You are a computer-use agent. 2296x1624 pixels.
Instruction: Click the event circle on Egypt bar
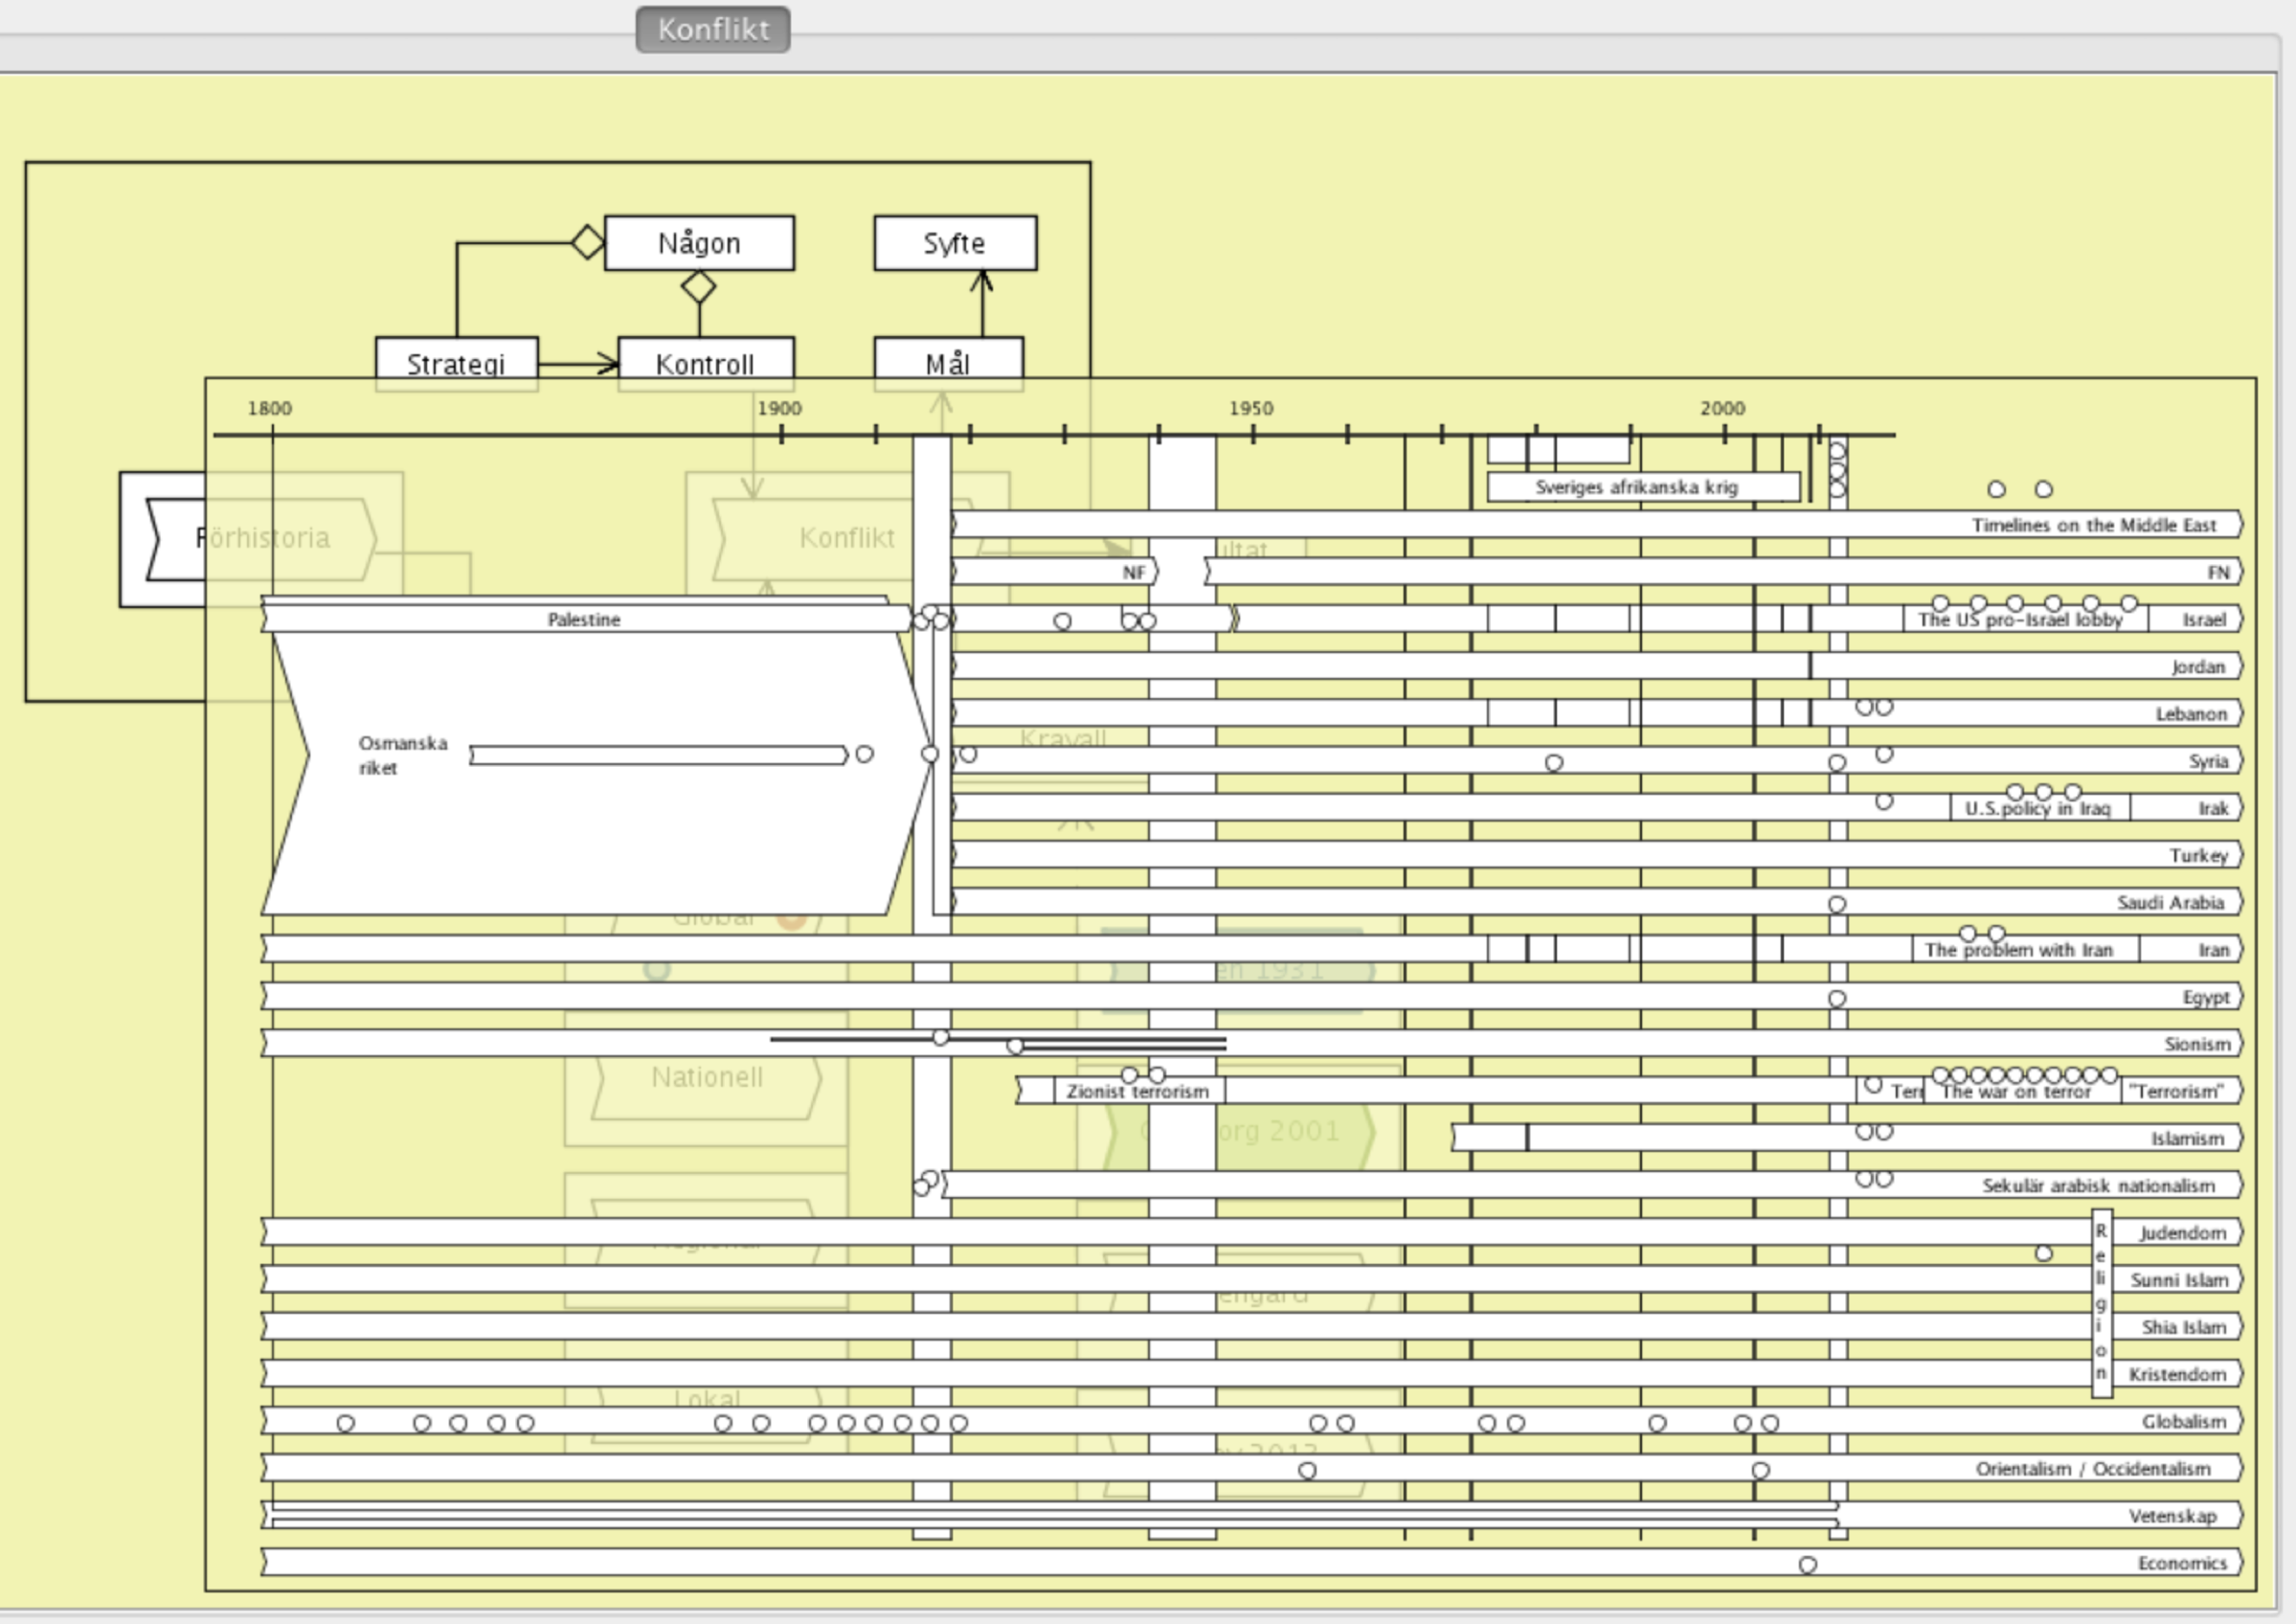[x=1836, y=998]
